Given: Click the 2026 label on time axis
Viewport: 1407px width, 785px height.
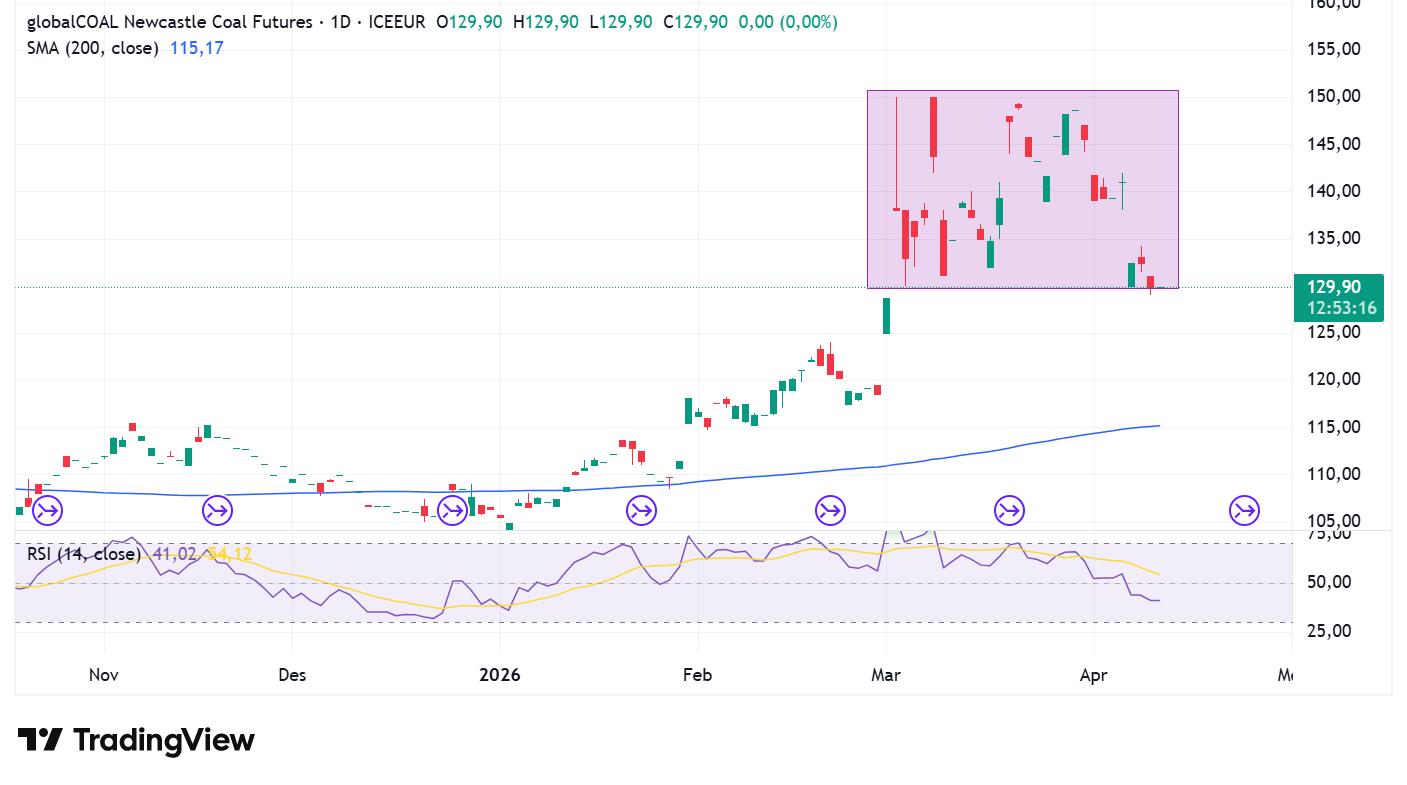Looking at the screenshot, I should click(x=499, y=675).
